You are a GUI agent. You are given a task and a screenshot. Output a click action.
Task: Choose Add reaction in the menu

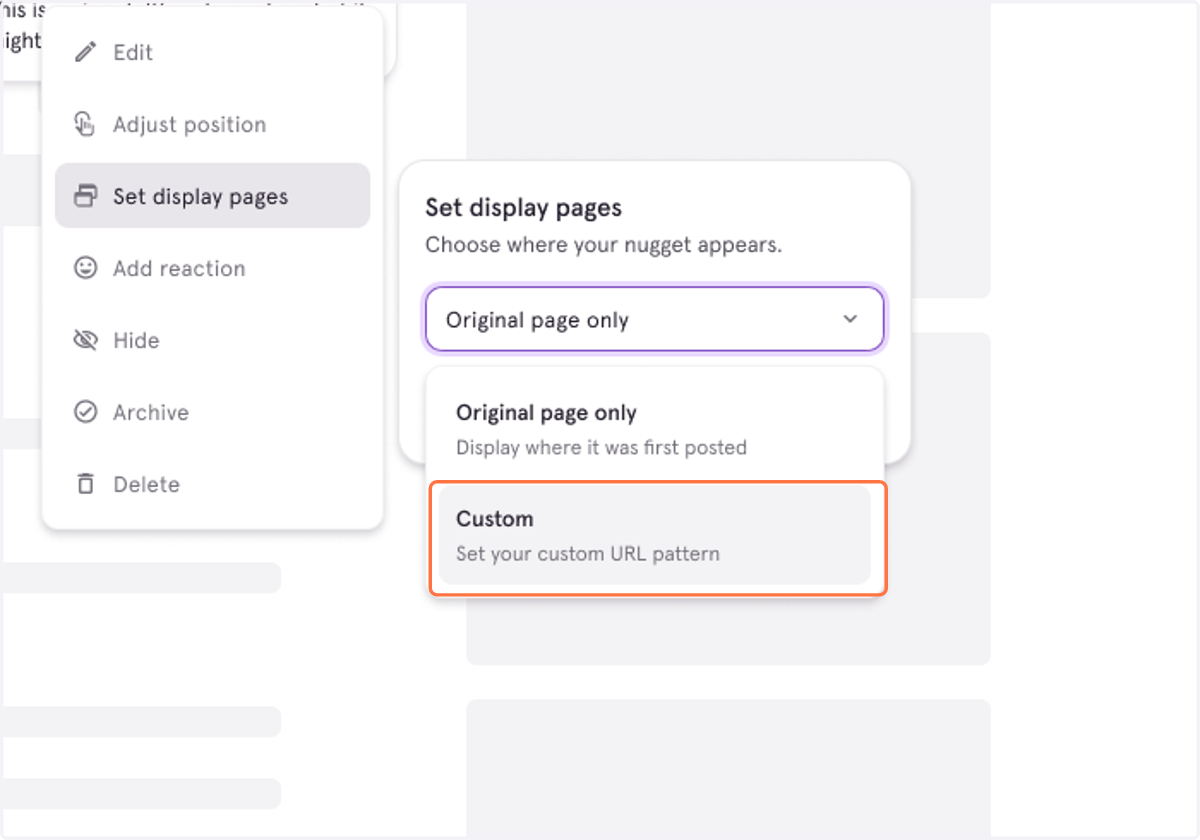point(212,268)
